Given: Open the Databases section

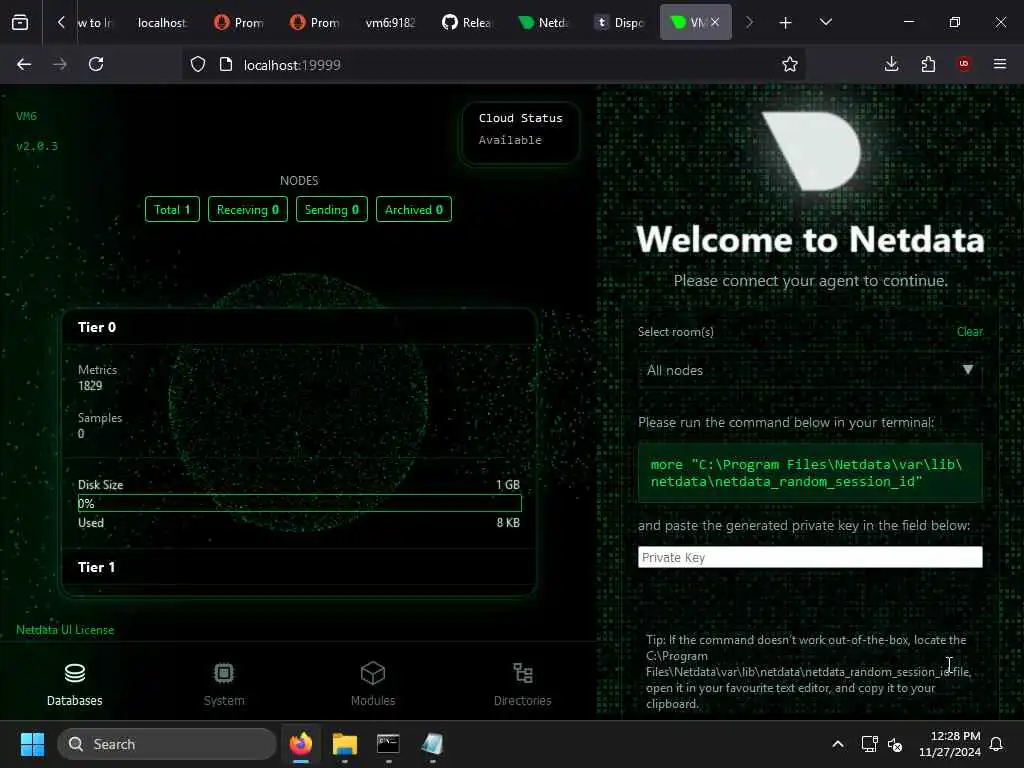Looking at the screenshot, I should click(x=74, y=684).
